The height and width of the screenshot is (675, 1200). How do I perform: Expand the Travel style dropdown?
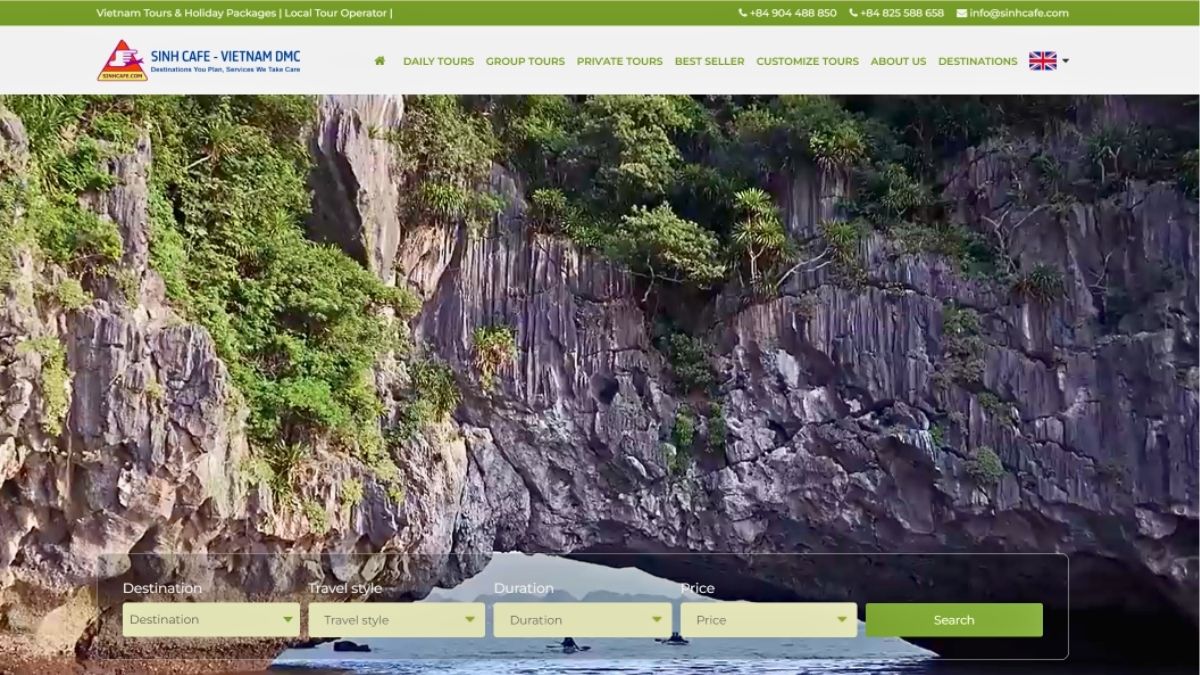click(397, 620)
